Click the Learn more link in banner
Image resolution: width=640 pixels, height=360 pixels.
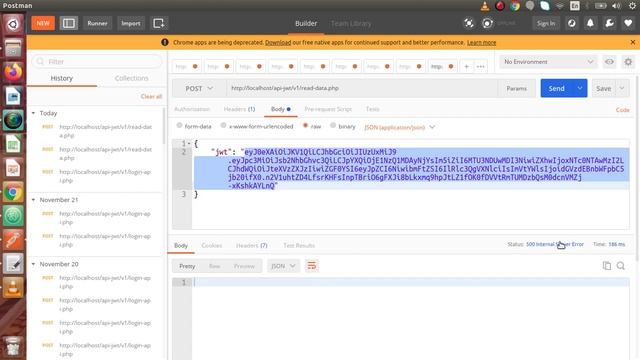coord(481,42)
